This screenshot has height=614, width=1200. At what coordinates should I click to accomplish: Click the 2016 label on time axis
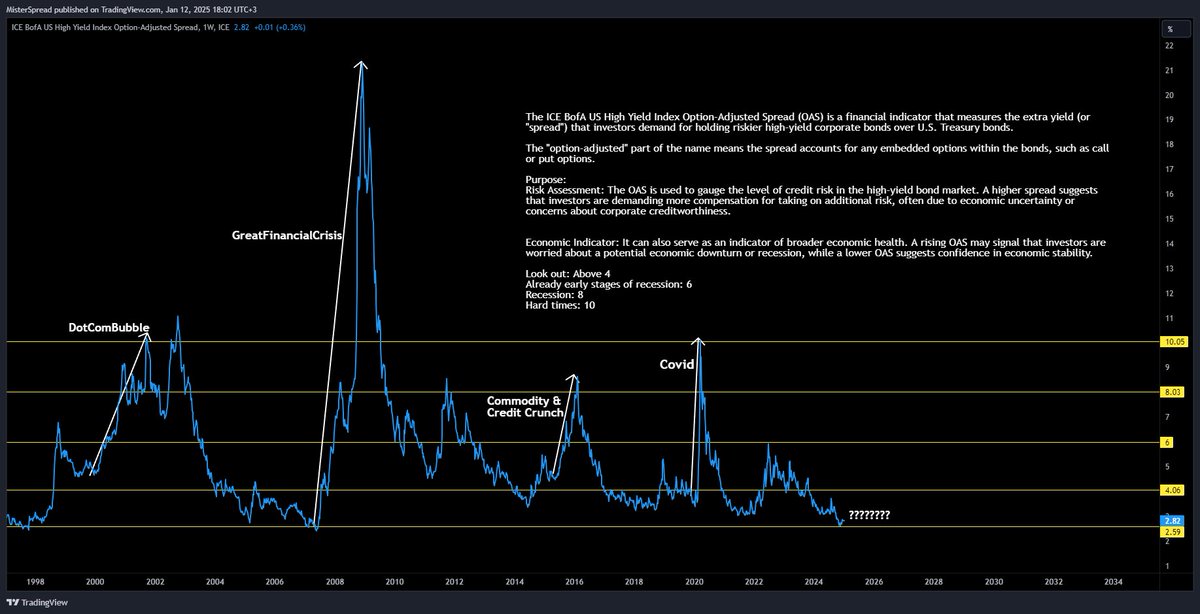click(575, 580)
